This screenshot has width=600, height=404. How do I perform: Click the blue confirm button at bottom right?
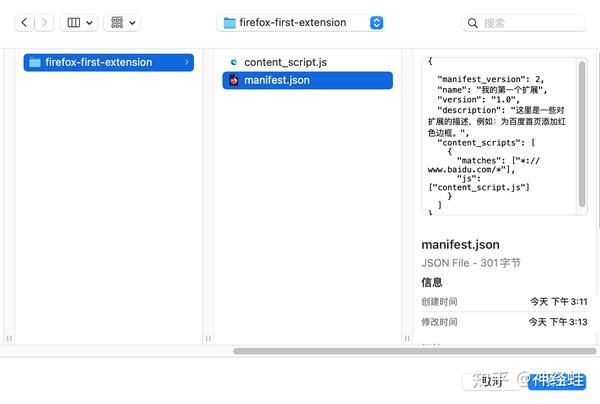tap(558, 380)
